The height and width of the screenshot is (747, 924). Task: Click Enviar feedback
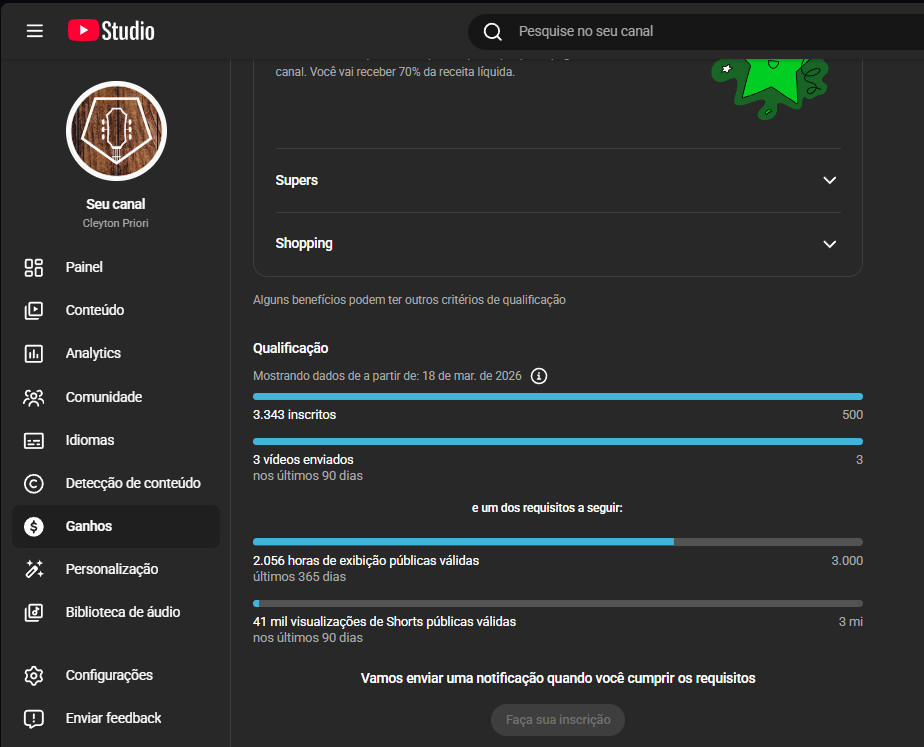pyautogui.click(x=113, y=718)
